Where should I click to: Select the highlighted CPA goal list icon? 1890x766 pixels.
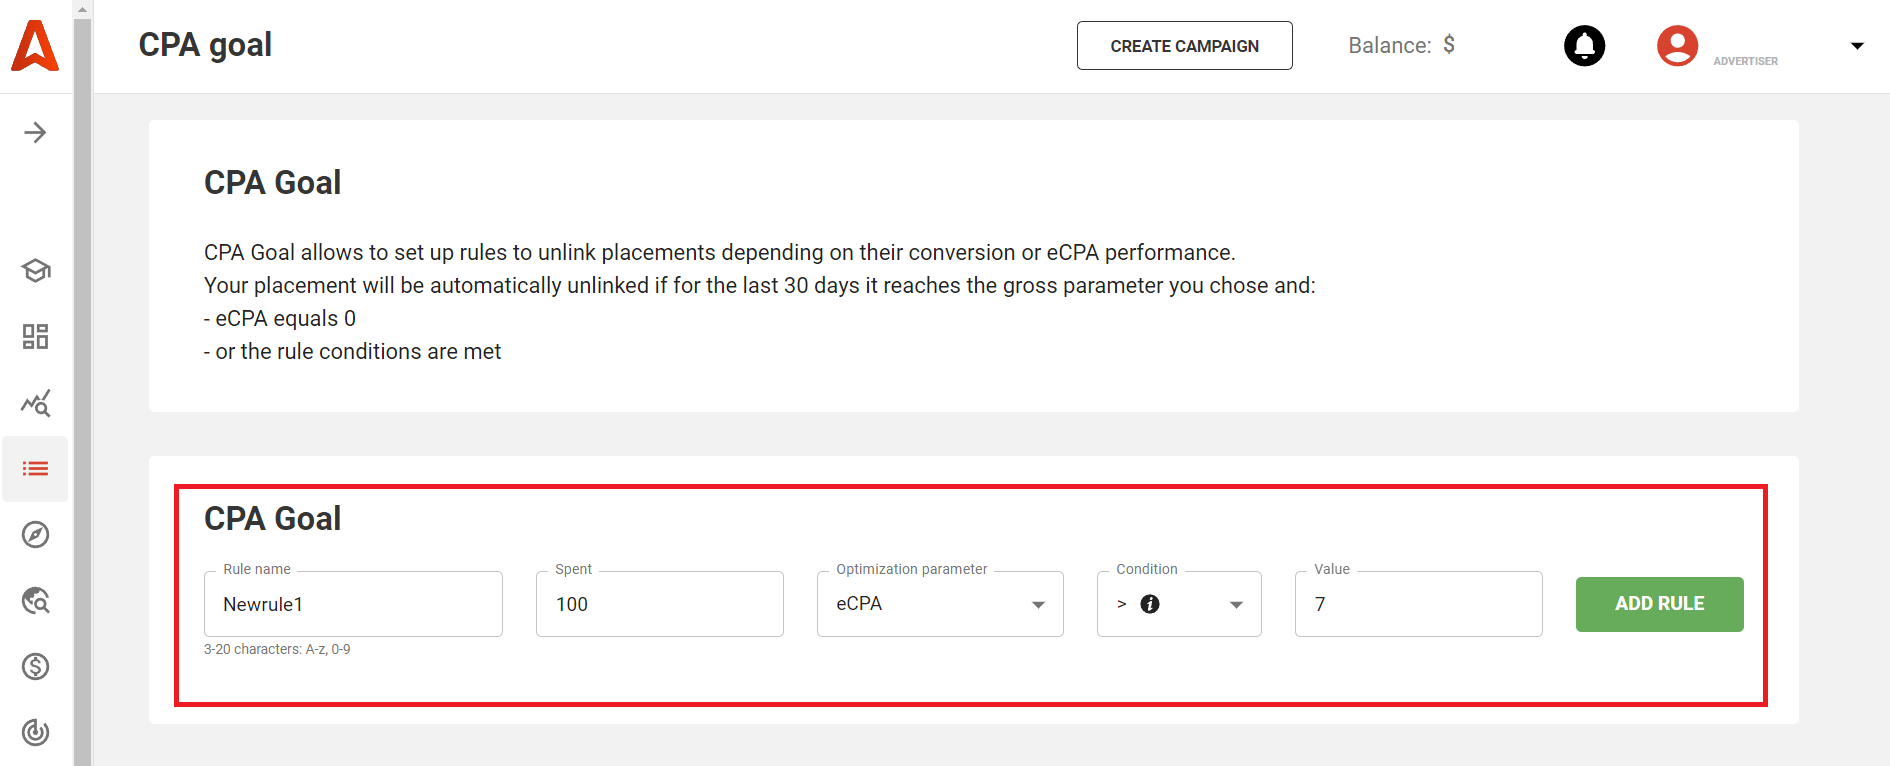pos(35,468)
